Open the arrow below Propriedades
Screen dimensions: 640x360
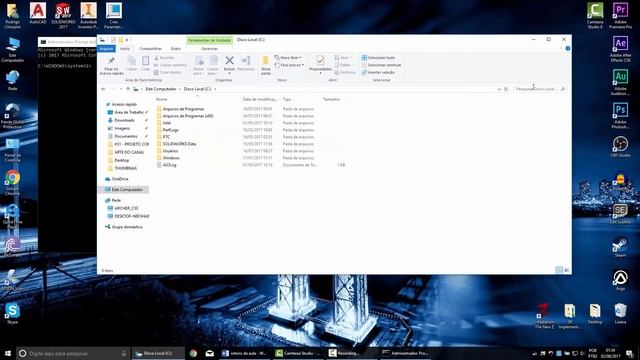coord(320,73)
